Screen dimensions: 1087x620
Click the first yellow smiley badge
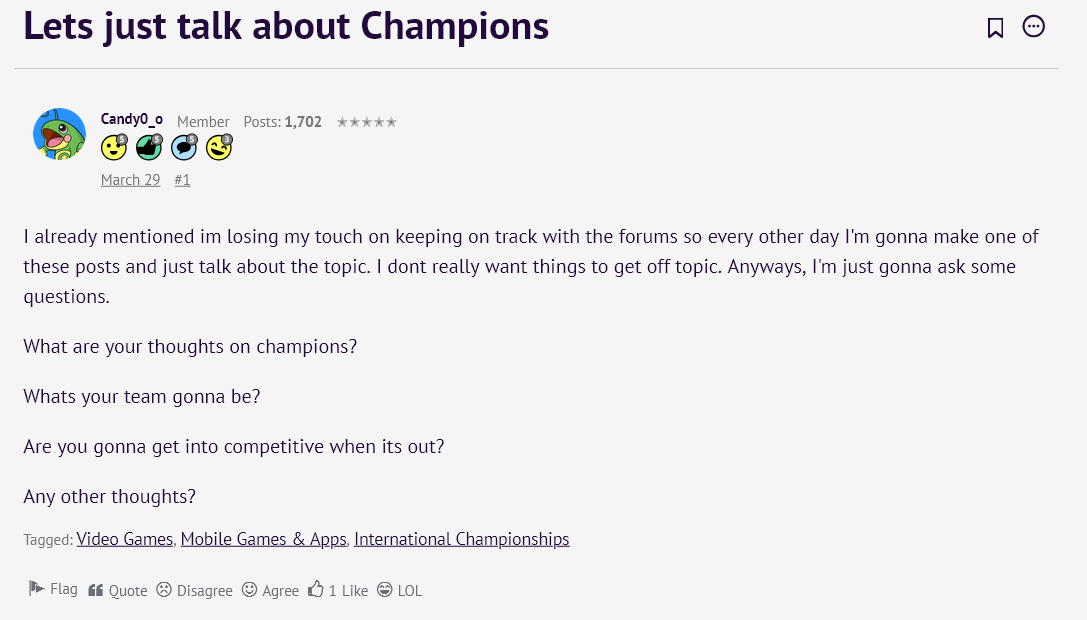[x=114, y=148]
